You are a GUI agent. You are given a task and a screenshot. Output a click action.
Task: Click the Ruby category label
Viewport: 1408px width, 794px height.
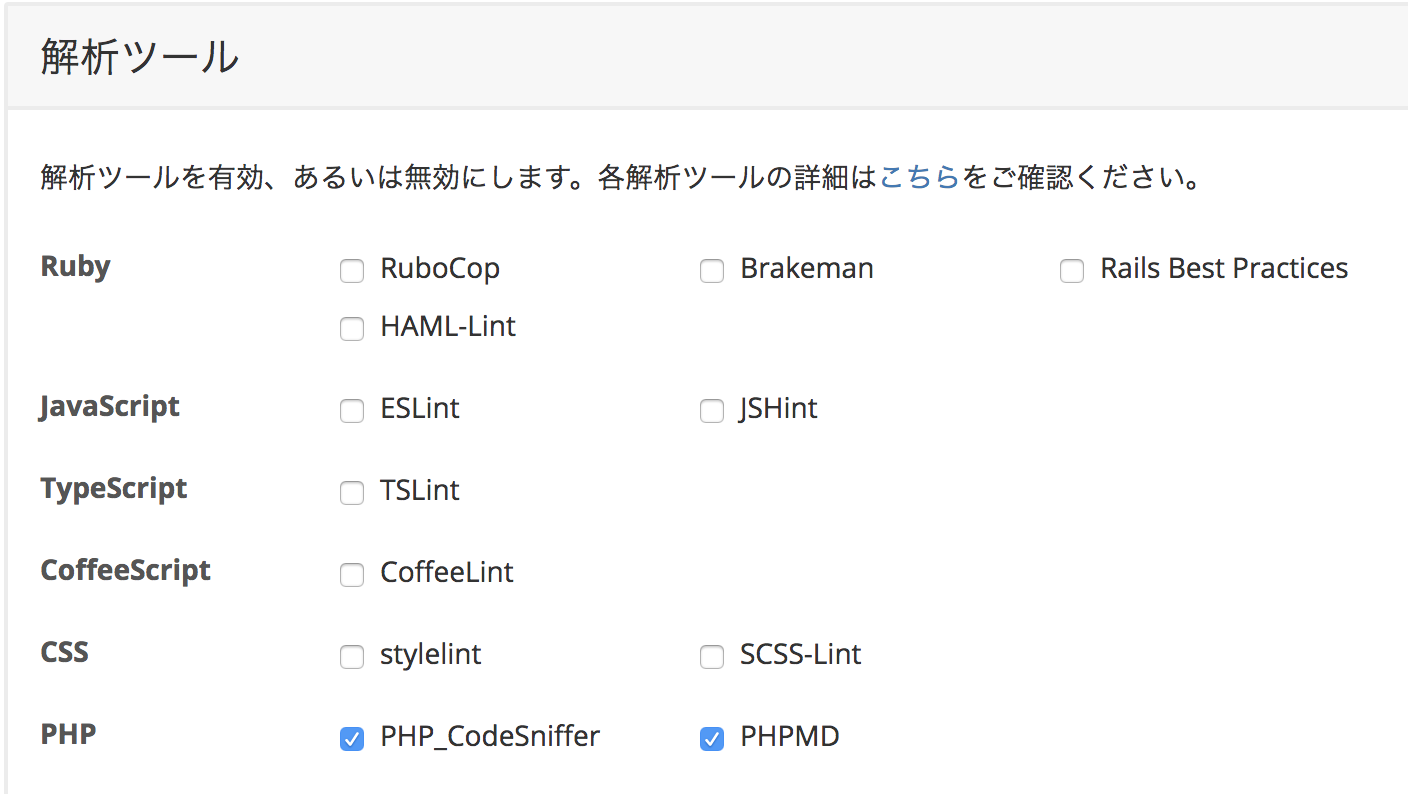click(x=76, y=267)
